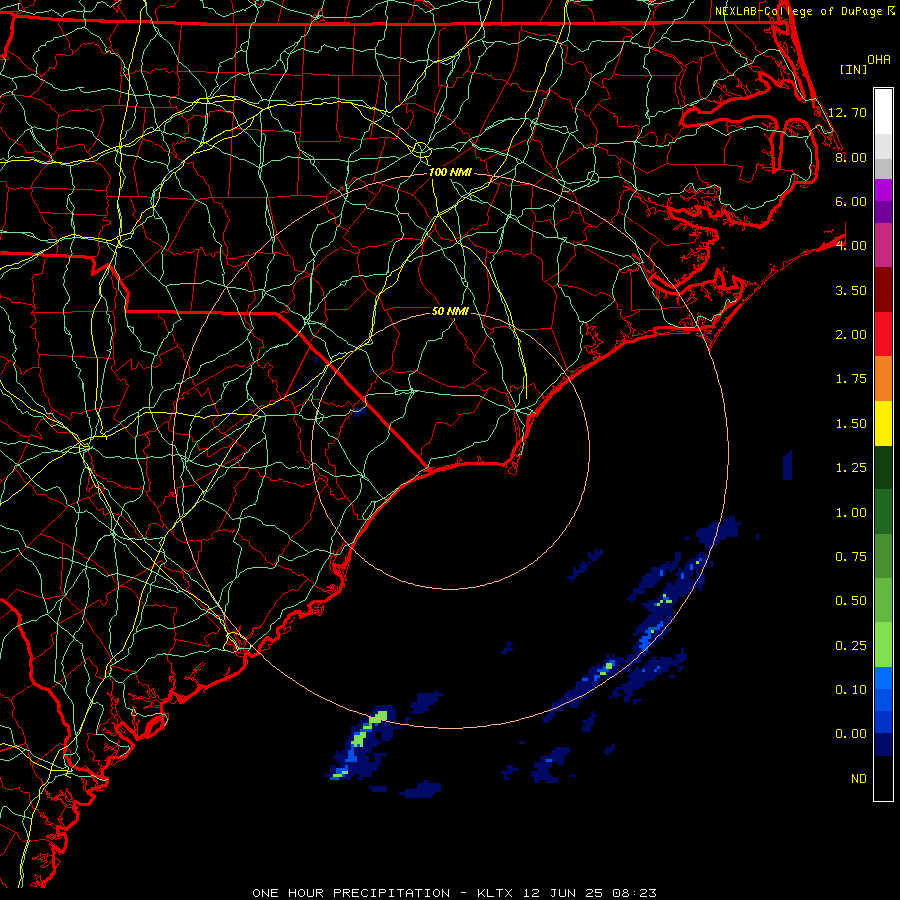Click the 4.00 legend value

tap(851, 246)
